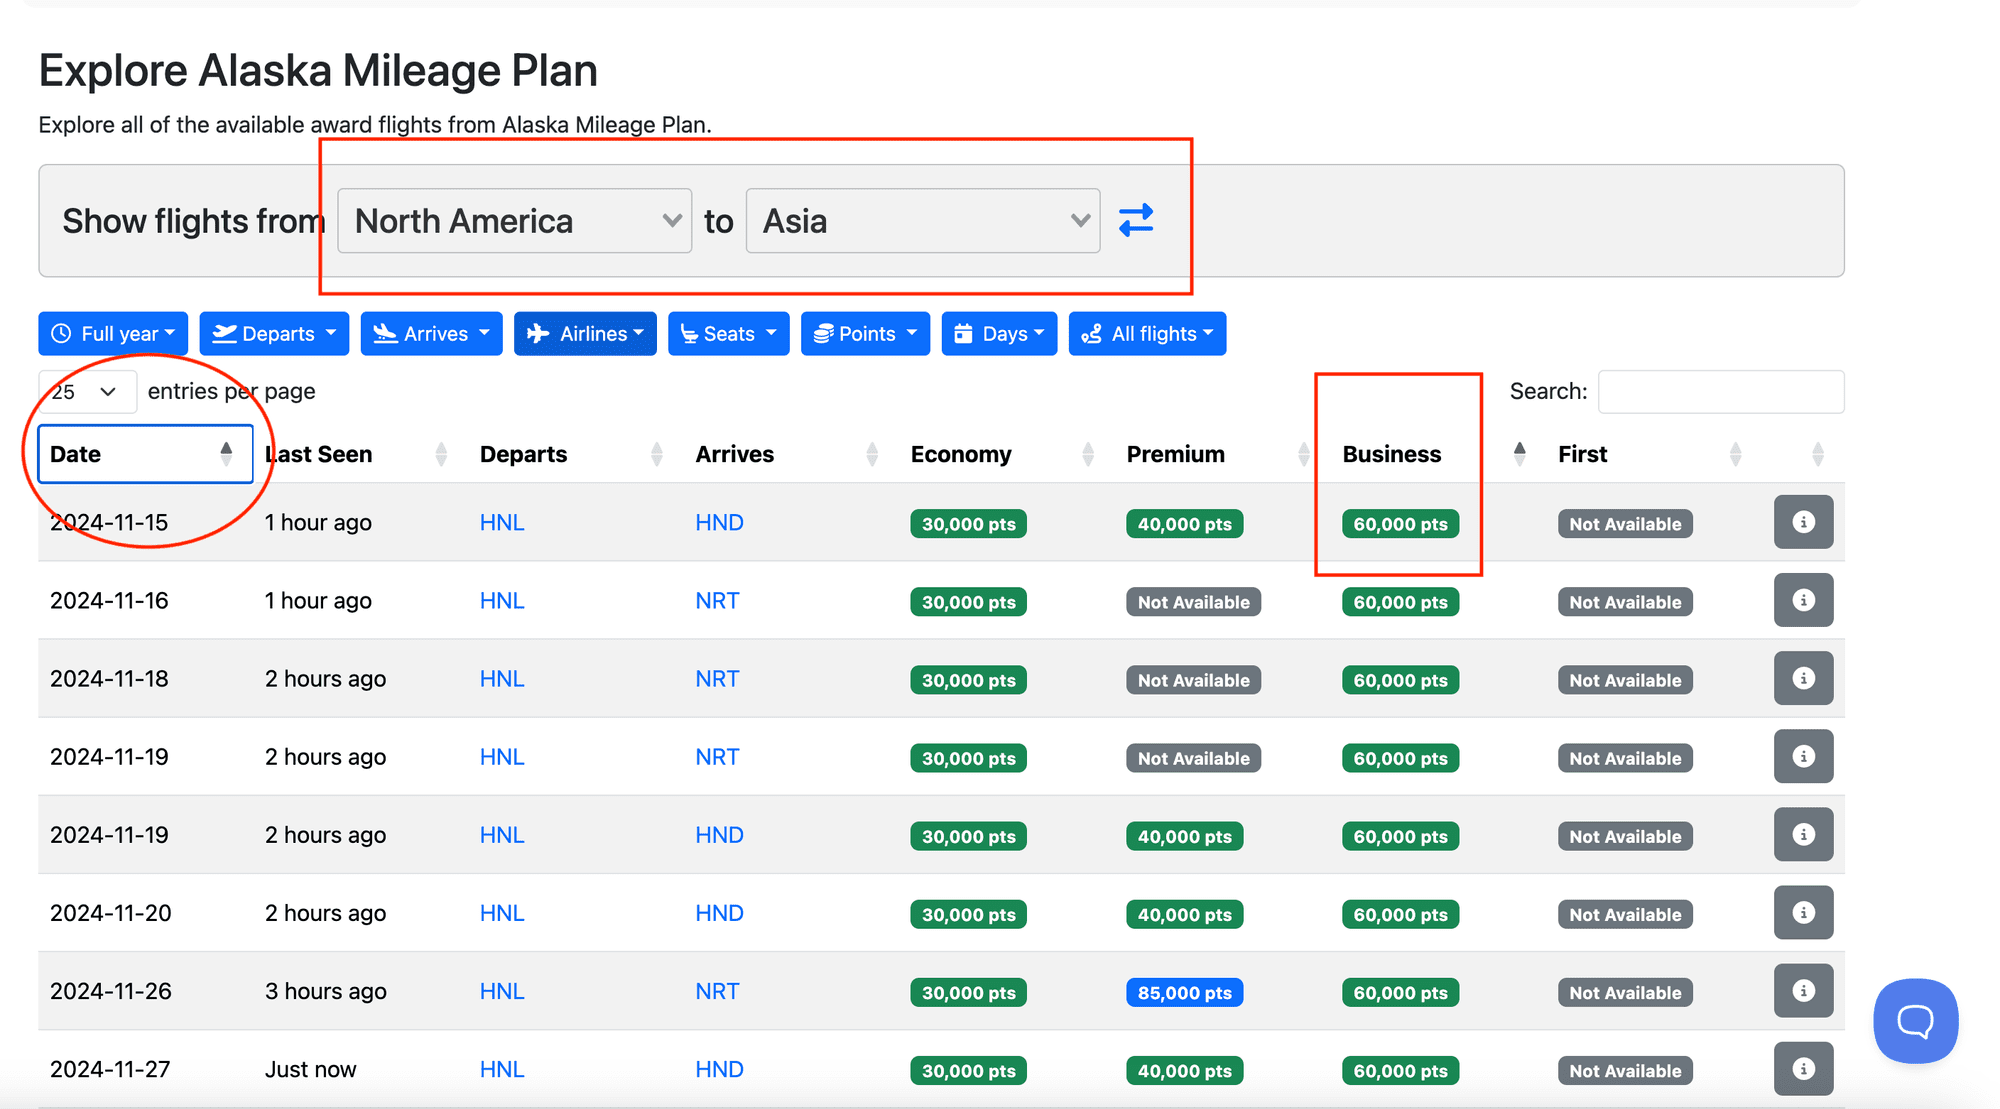Open info for the 2024-11-27 flight
Image resolution: width=2000 pixels, height=1109 pixels.
[x=1803, y=1069]
